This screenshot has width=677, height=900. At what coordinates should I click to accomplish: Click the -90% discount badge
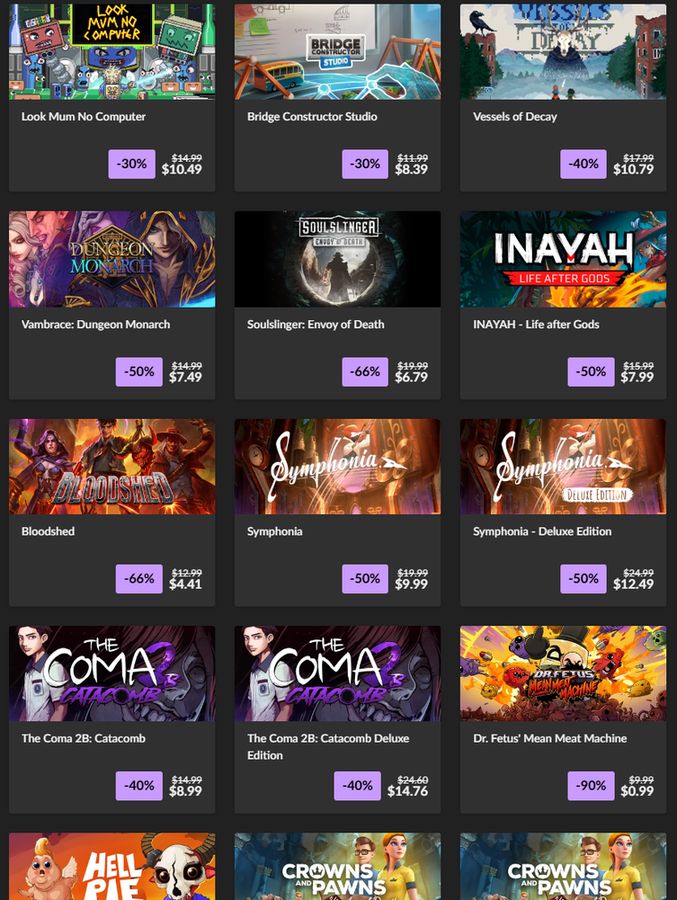coord(591,786)
